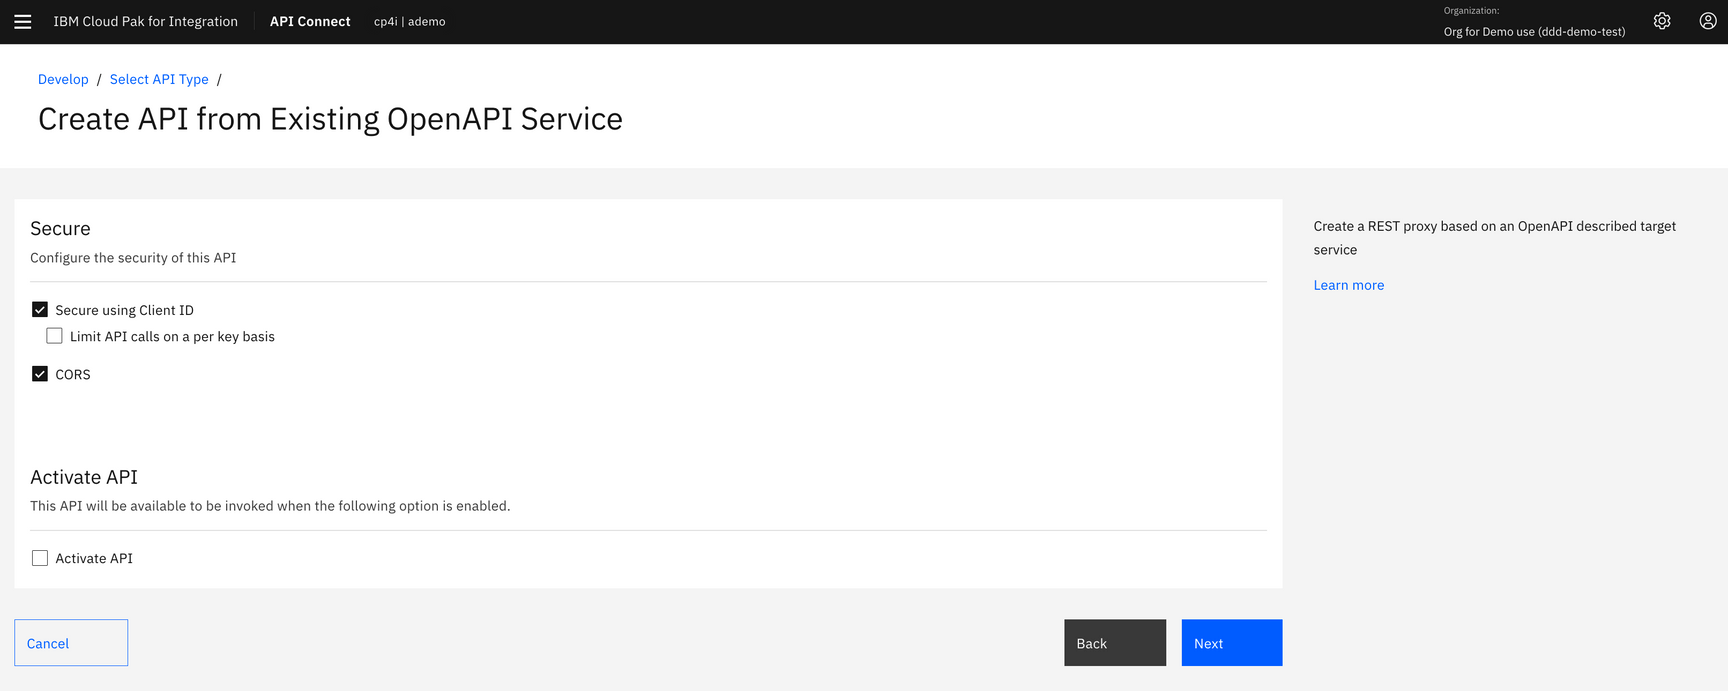Navigate to the Develop breadcrumb link
This screenshot has width=1728, height=691.
[63, 79]
